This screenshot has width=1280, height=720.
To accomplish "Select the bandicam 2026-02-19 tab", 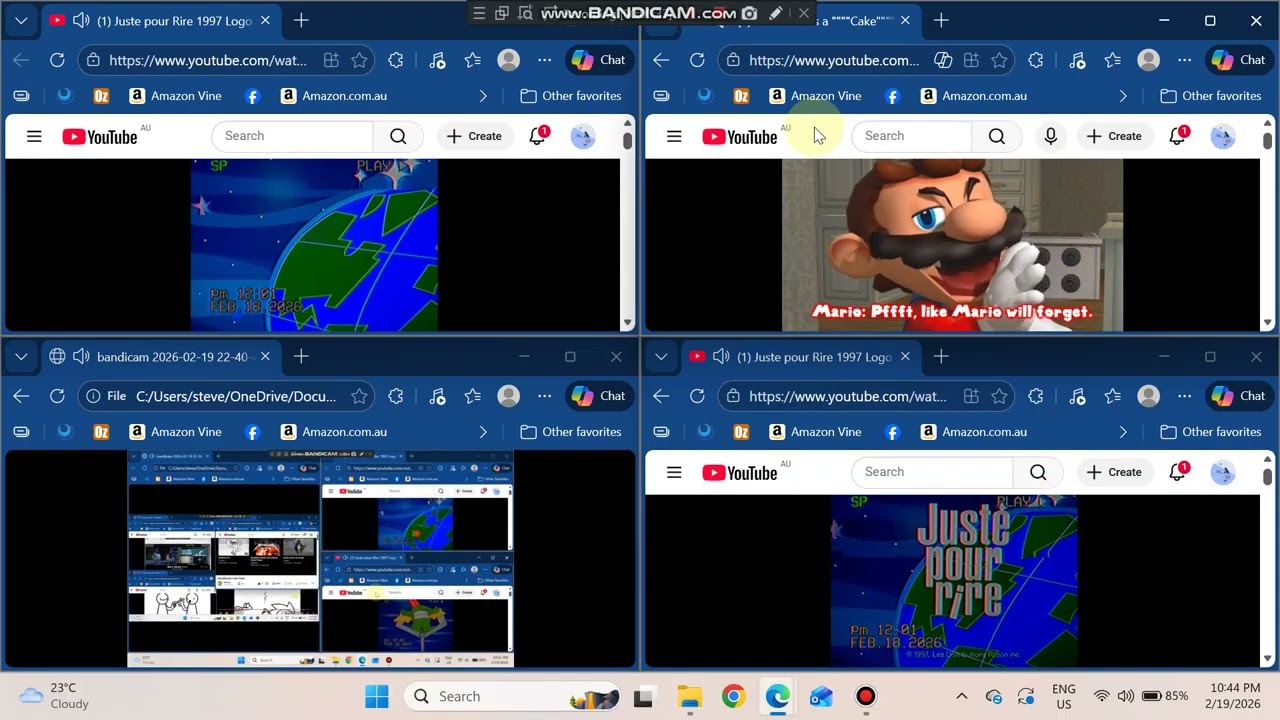I will tap(160, 356).
